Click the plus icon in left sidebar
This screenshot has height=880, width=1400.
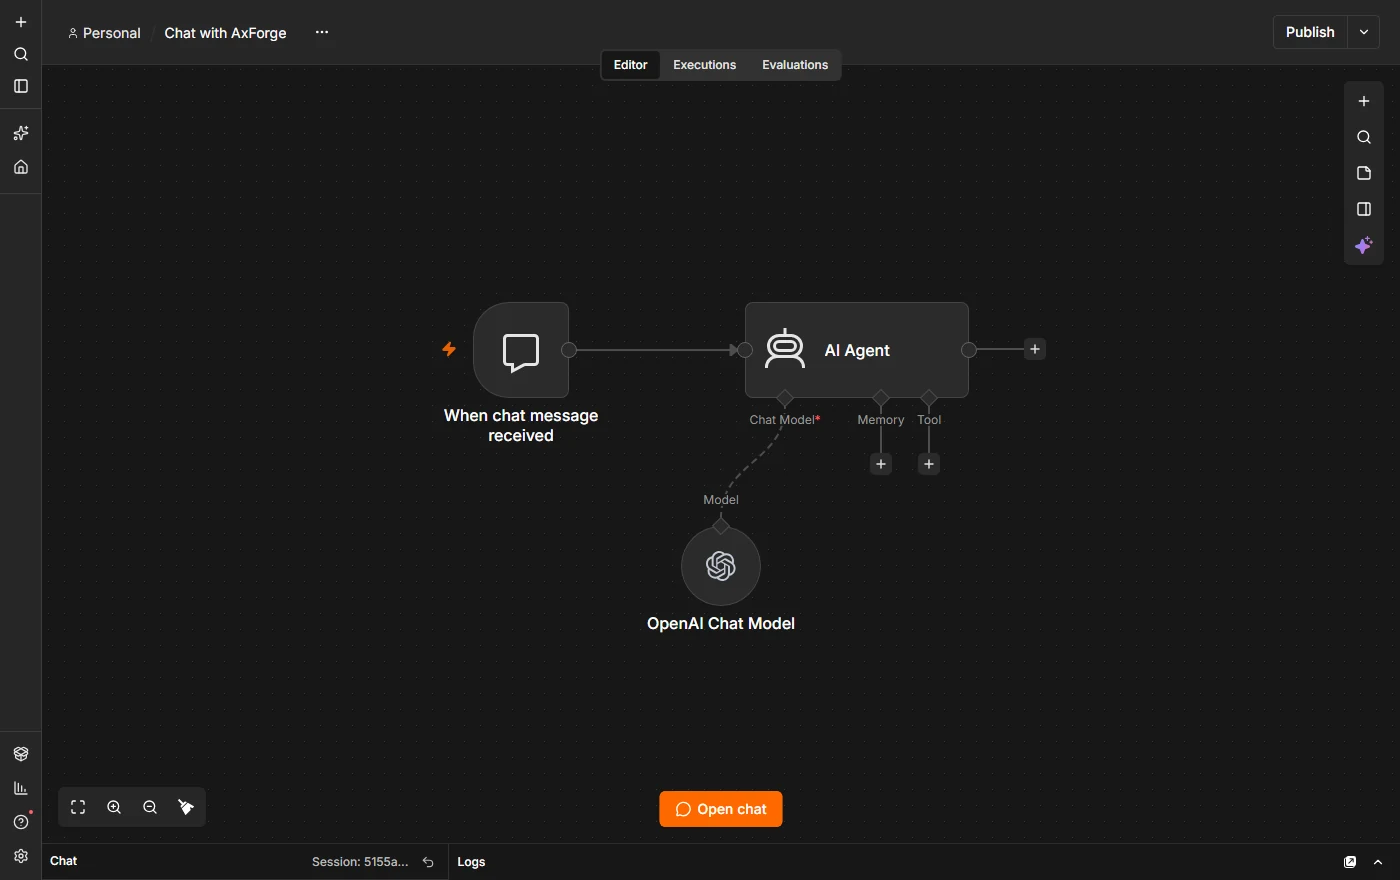click(x=21, y=22)
